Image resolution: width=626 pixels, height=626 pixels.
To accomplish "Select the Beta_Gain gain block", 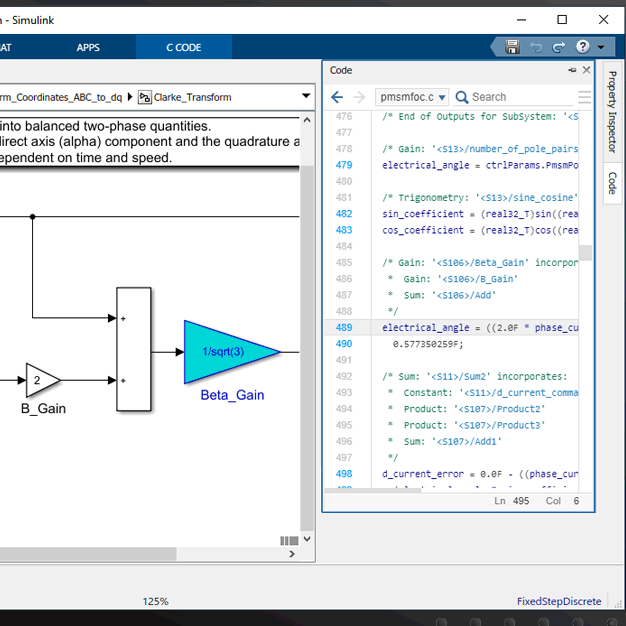I will [x=232, y=352].
